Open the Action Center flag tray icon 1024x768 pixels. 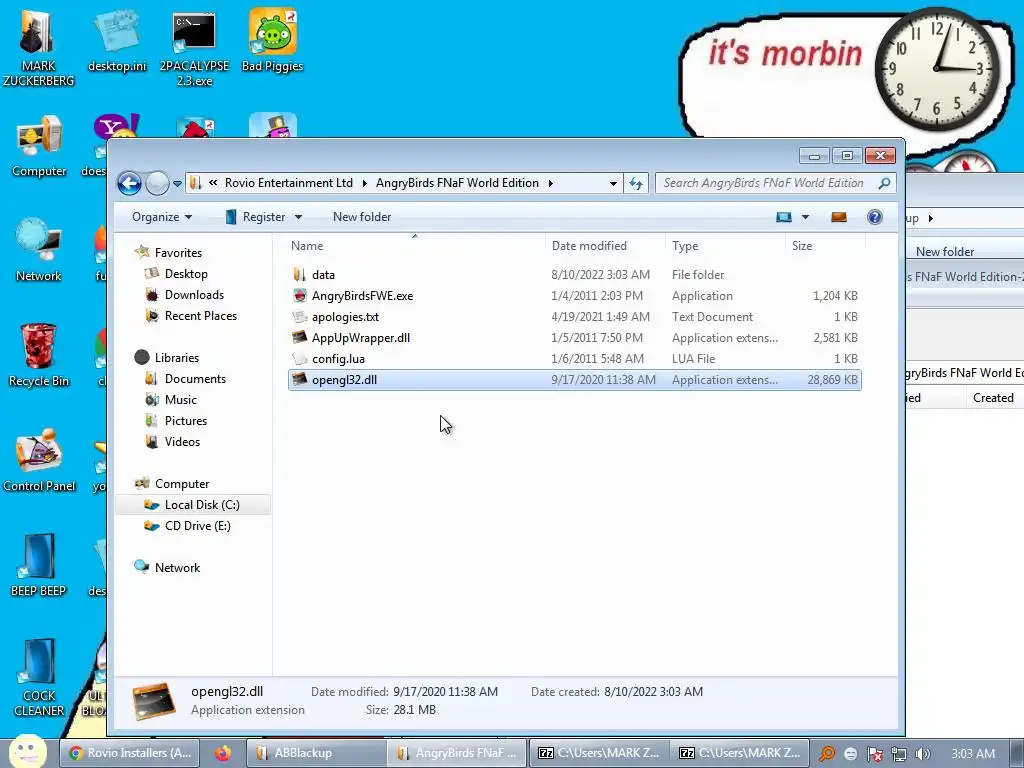tap(875, 754)
